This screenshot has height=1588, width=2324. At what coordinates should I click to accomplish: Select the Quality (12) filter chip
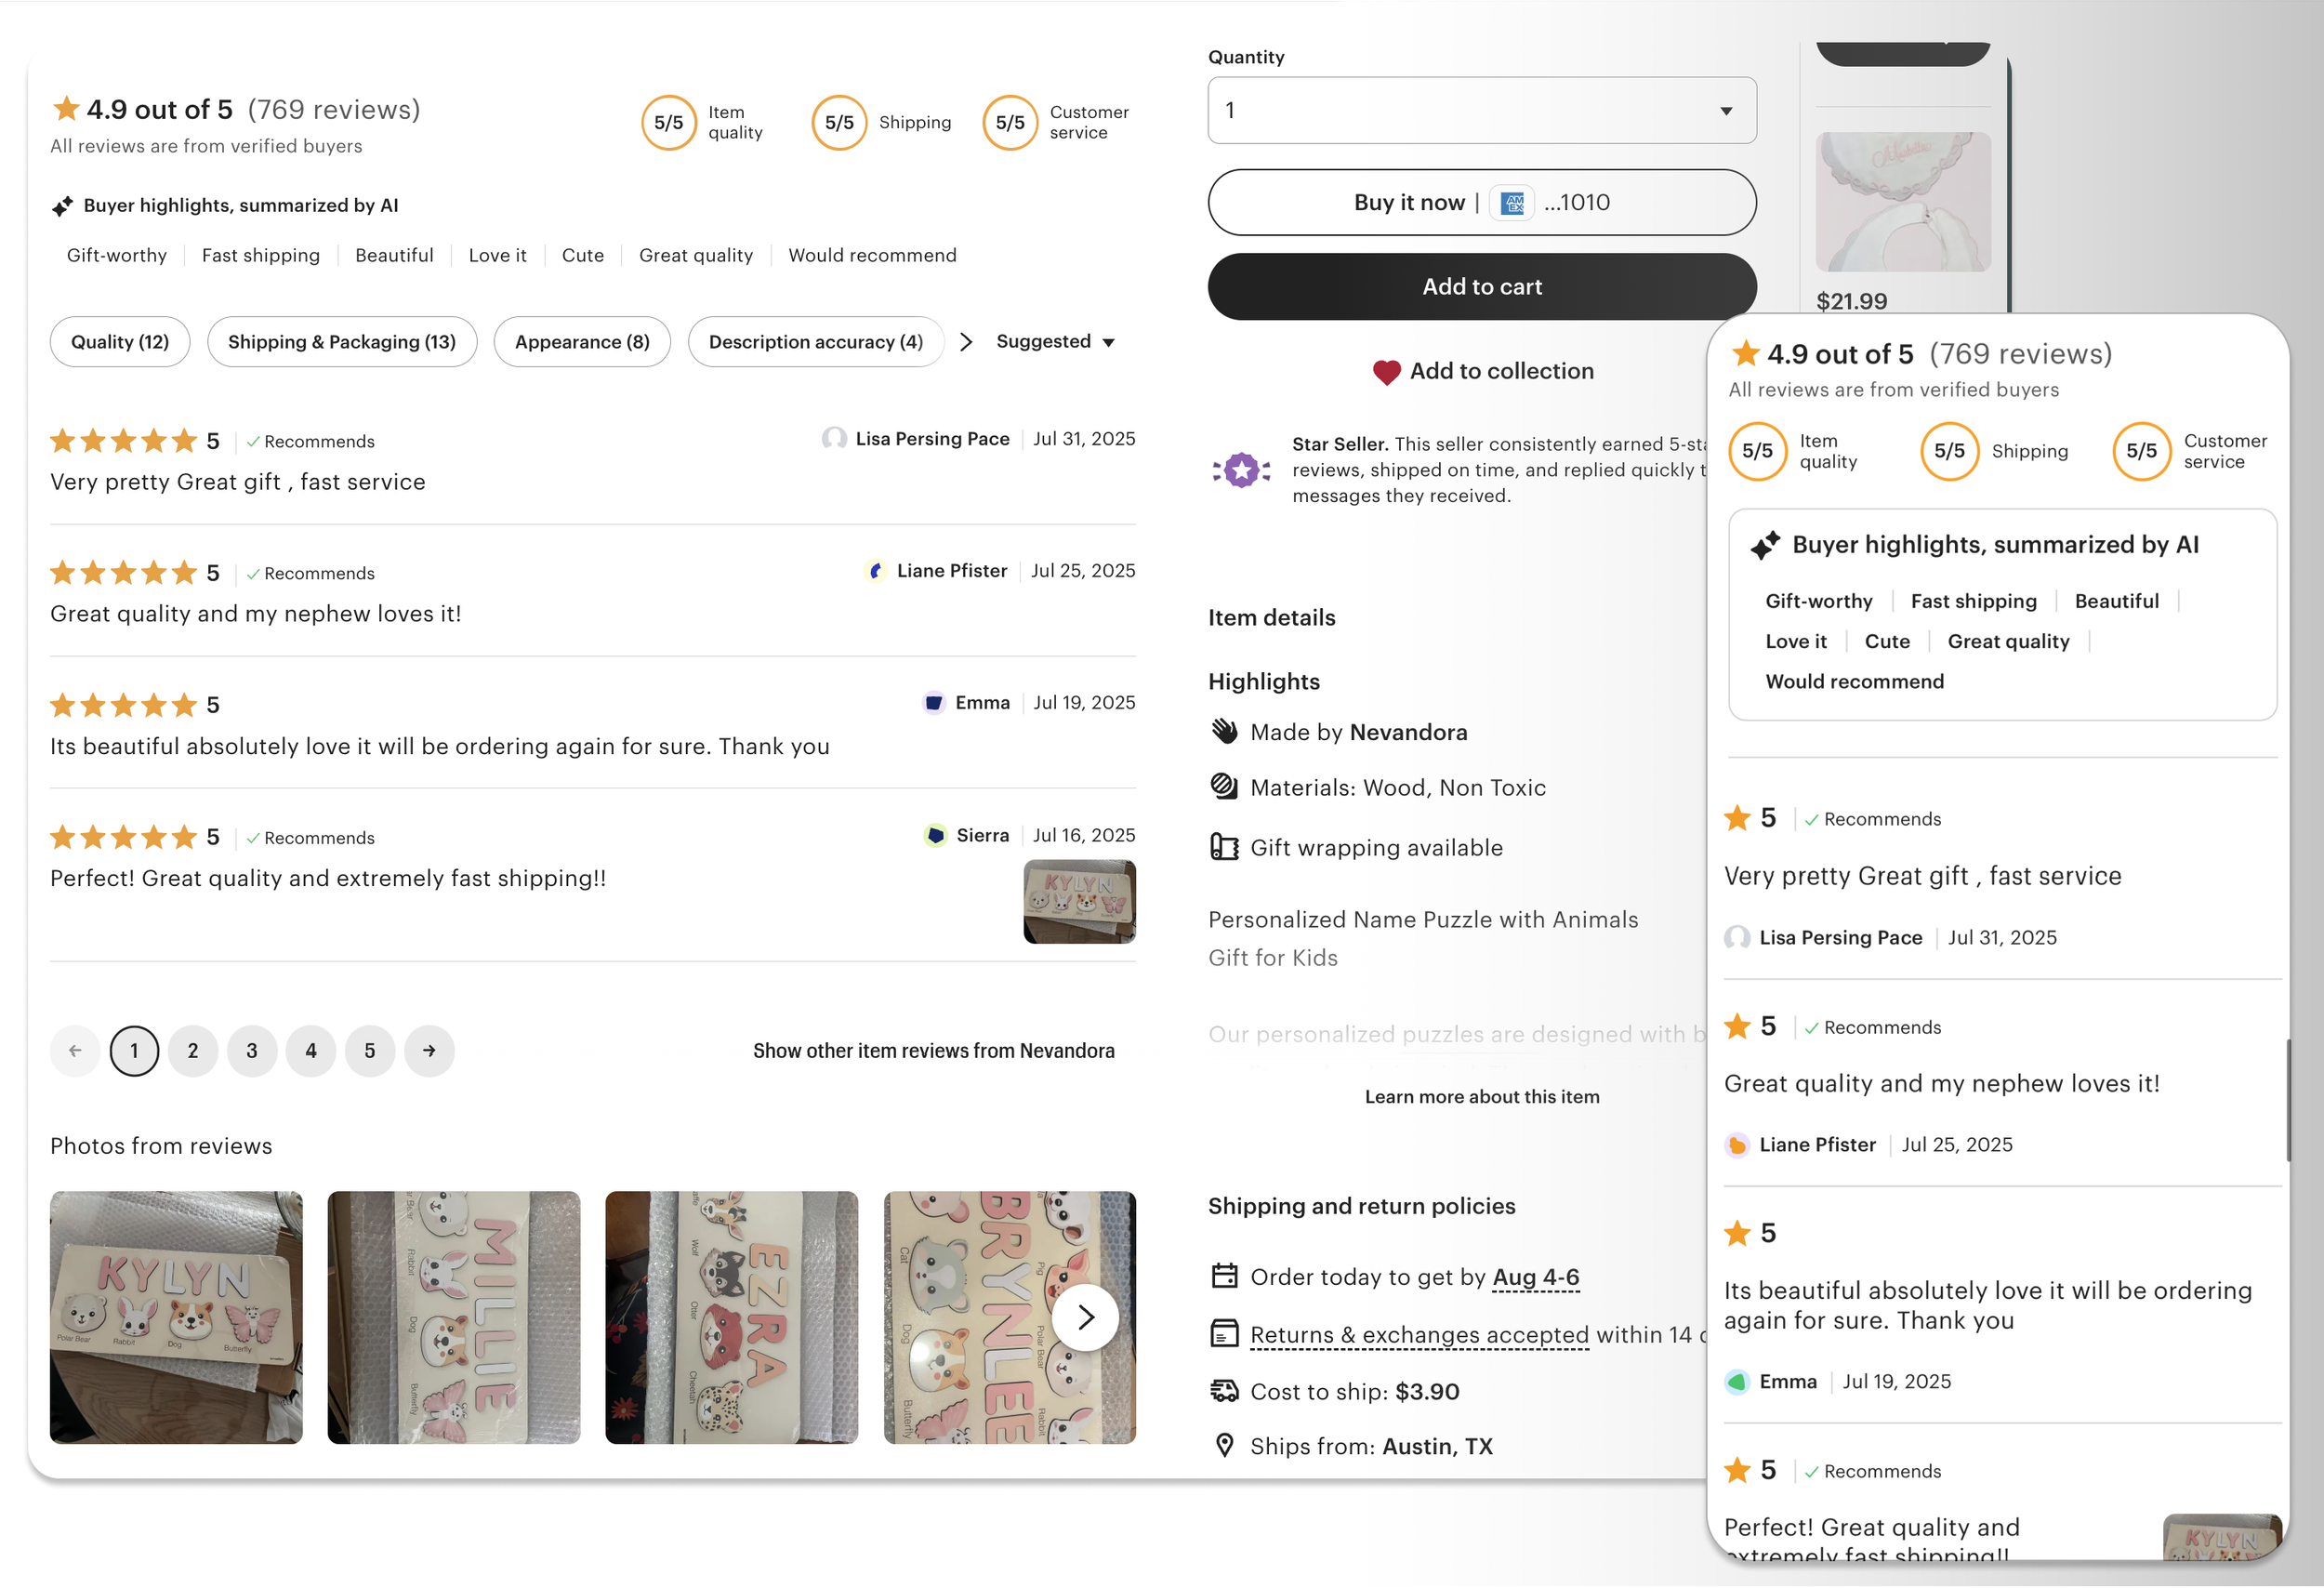(x=120, y=342)
